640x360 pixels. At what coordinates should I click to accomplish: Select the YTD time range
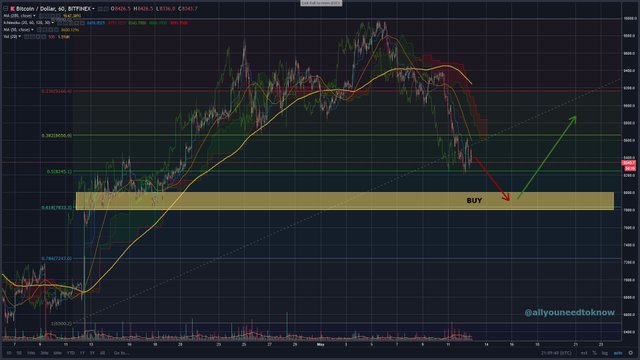click(x=71, y=353)
